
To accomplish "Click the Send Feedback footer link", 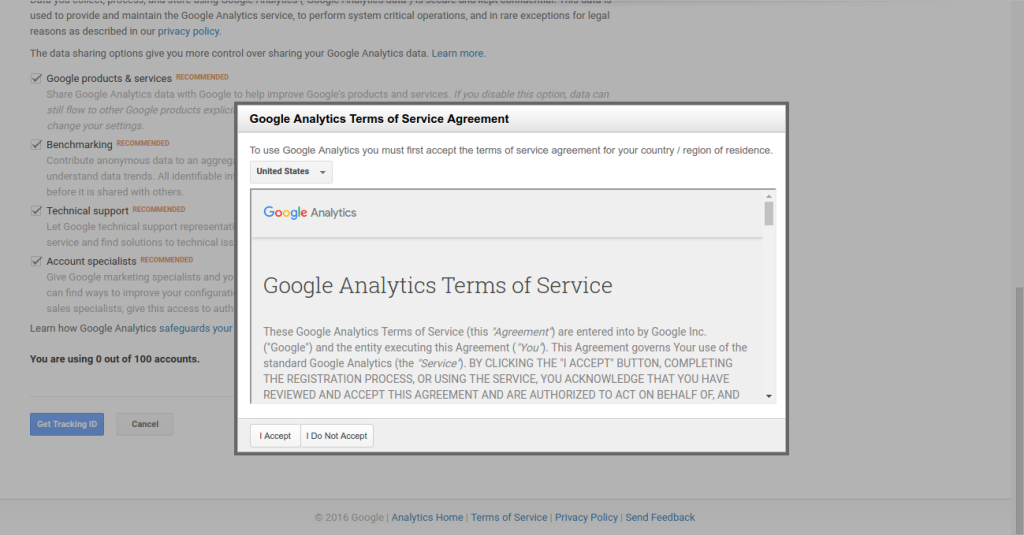I will point(660,517).
